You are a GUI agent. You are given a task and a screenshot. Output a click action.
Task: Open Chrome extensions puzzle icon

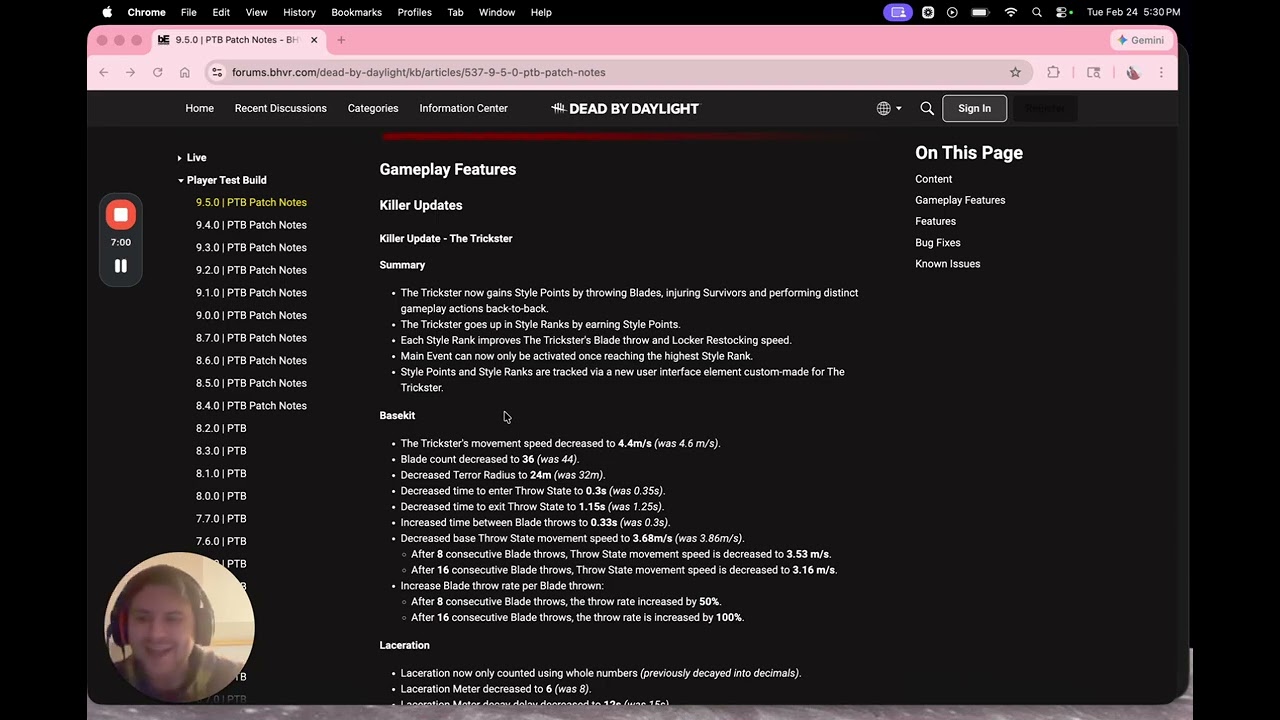pos(1053,72)
